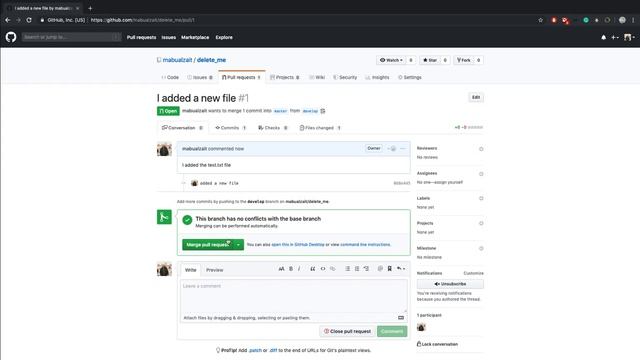This screenshot has width=640, height=360.
Task: Open Labels gear settings
Action: [481, 198]
